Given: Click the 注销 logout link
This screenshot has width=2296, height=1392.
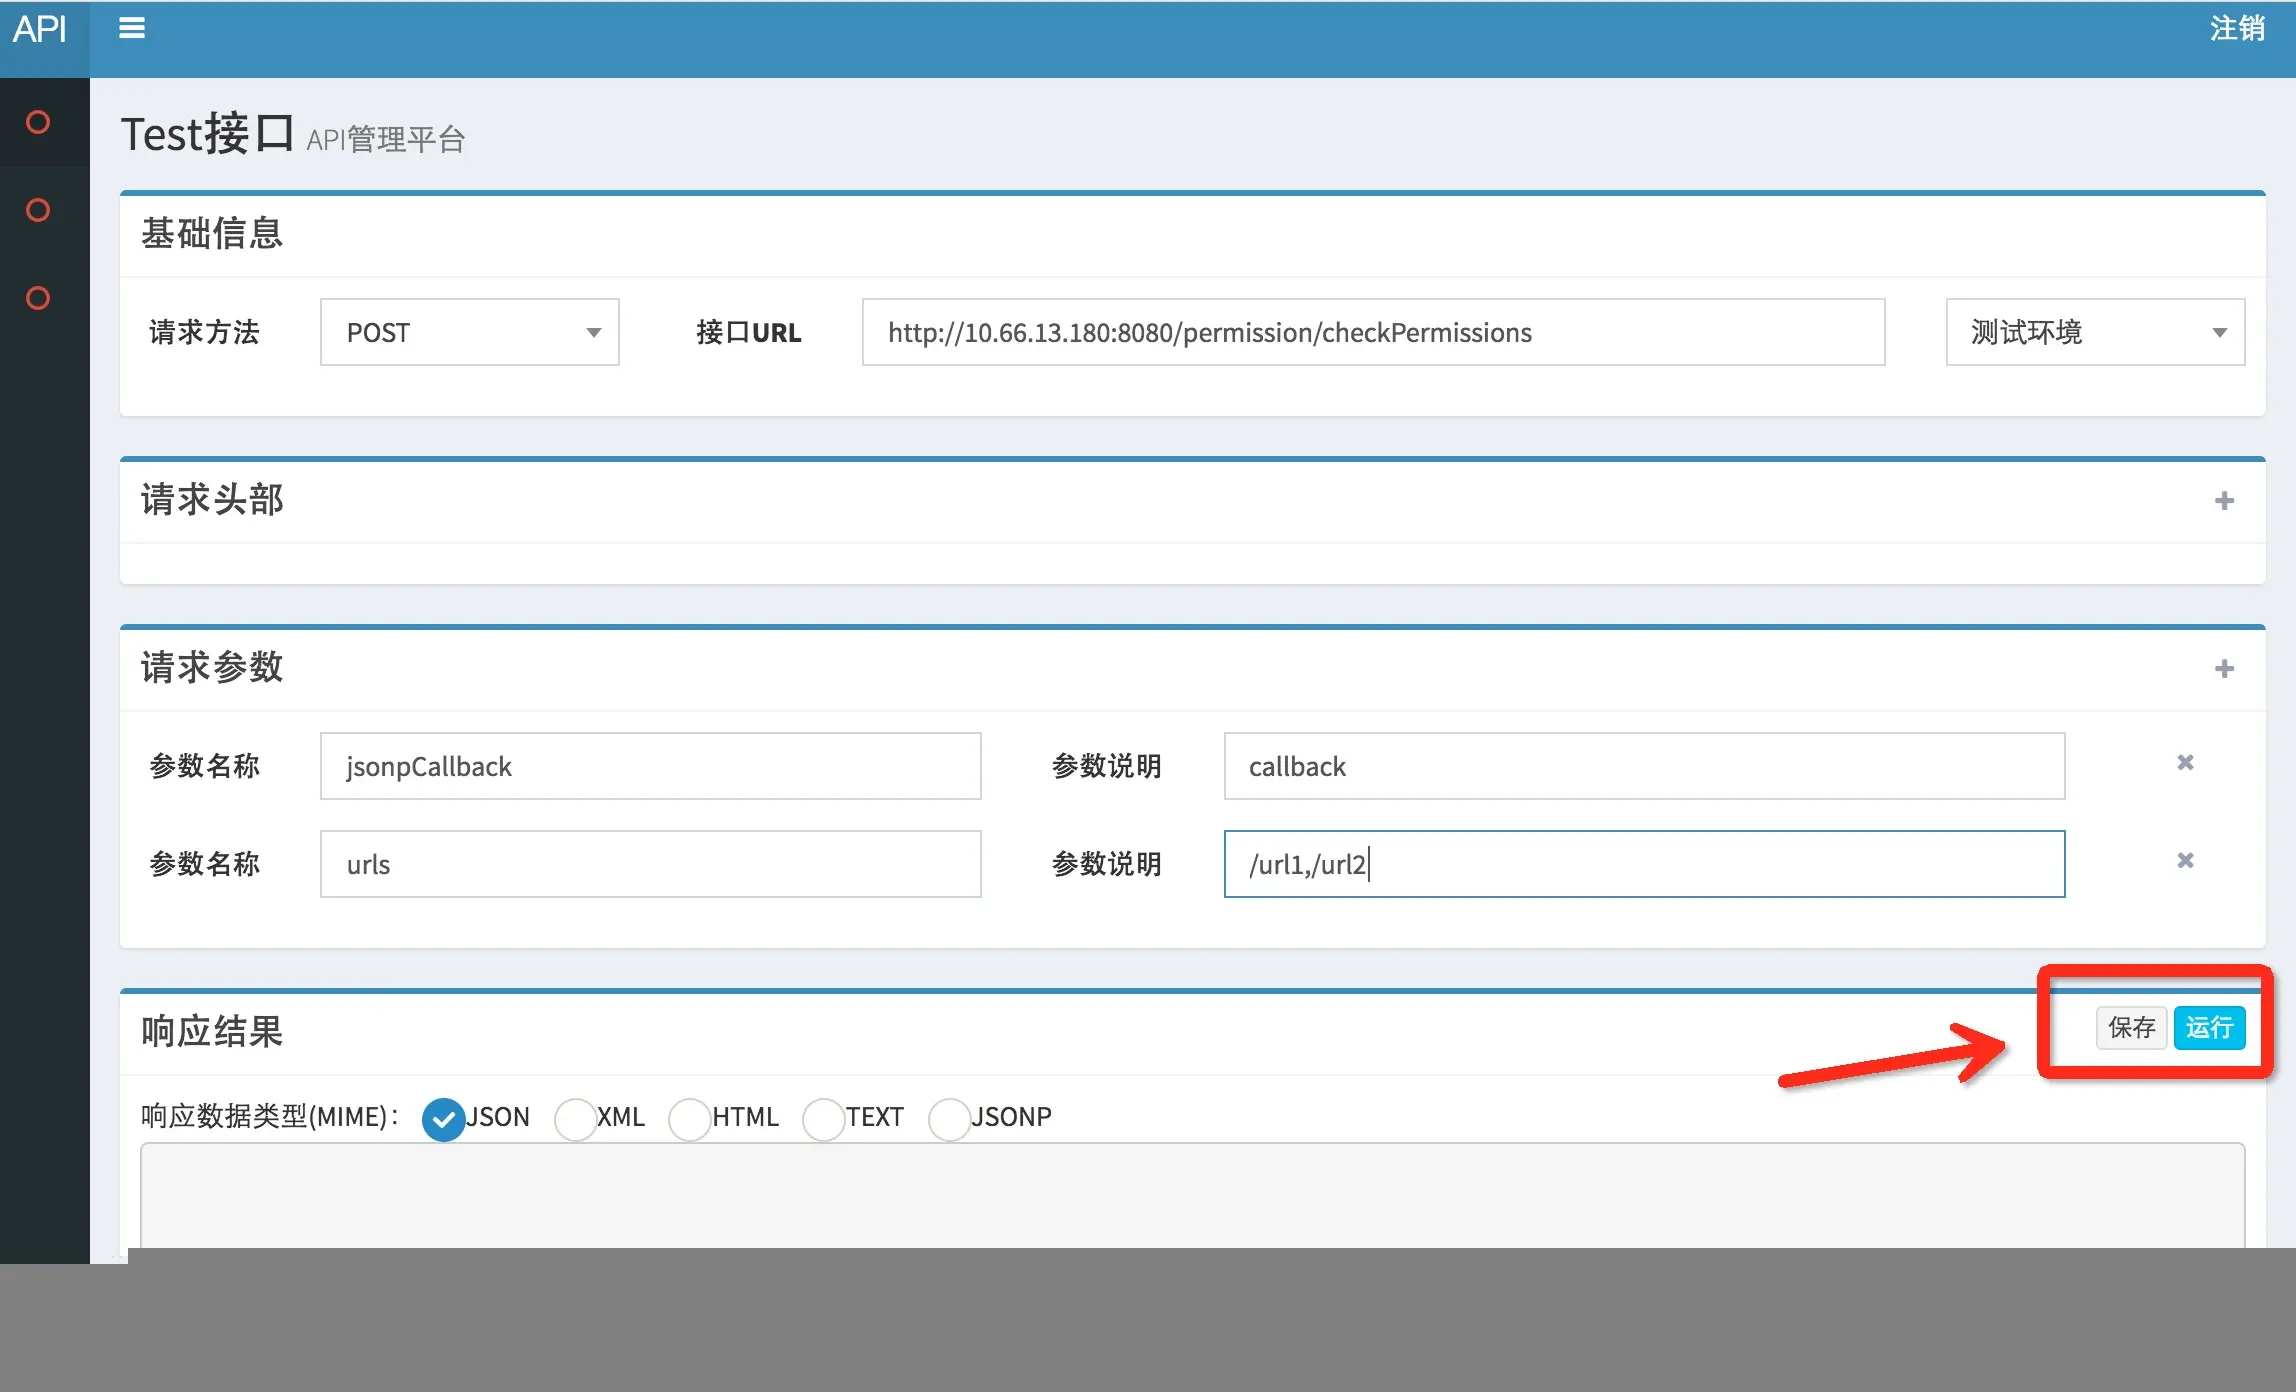Looking at the screenshot, I should 2237,28.
